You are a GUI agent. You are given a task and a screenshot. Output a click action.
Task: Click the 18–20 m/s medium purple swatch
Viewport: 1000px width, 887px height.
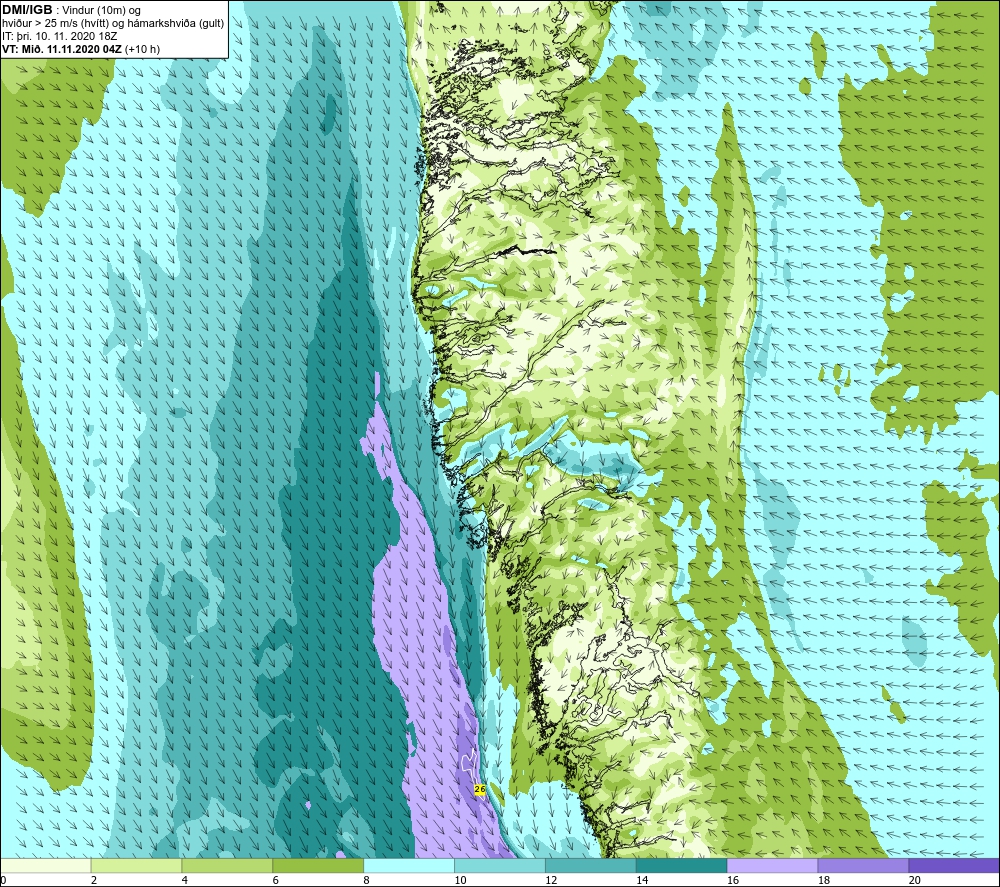[864, 865]
